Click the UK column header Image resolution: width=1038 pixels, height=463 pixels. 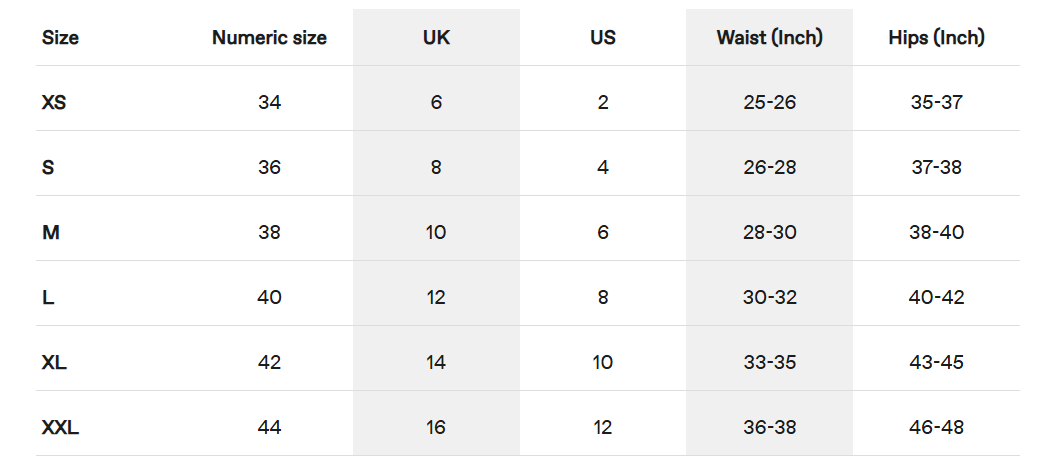[x=436, y=38]
